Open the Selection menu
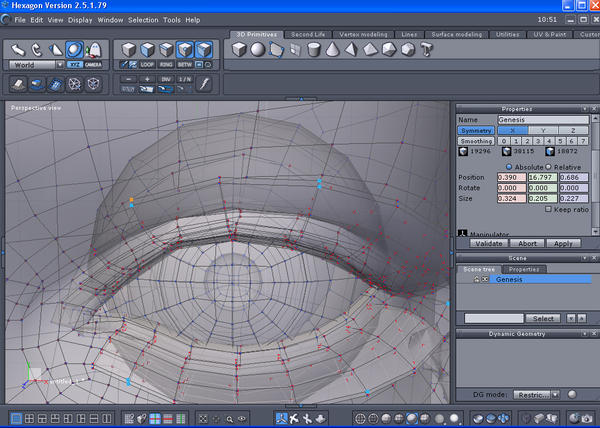The image size is (600, 428). [143, 19]
